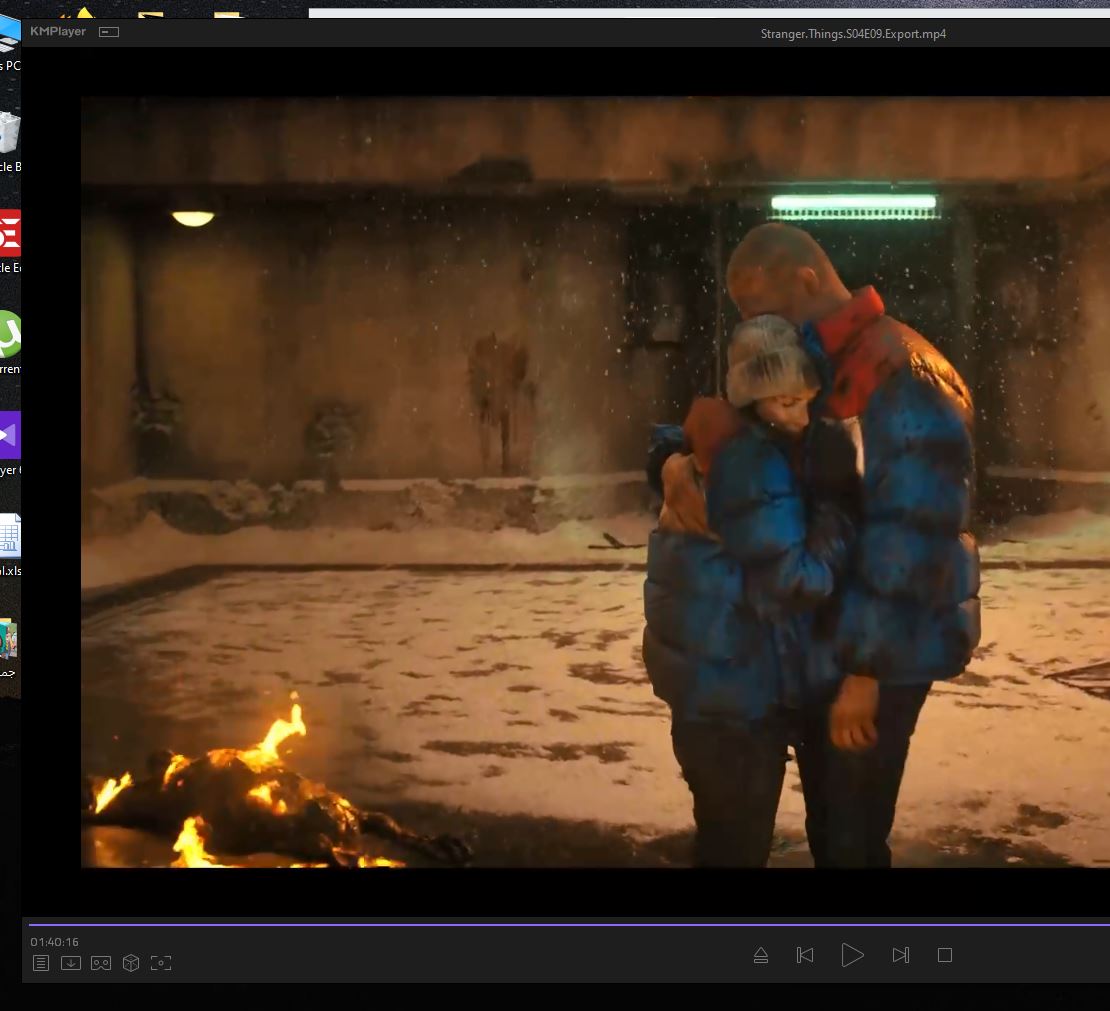Click on the video display area
1110x1011 pixels.
[x=595, y=480]
